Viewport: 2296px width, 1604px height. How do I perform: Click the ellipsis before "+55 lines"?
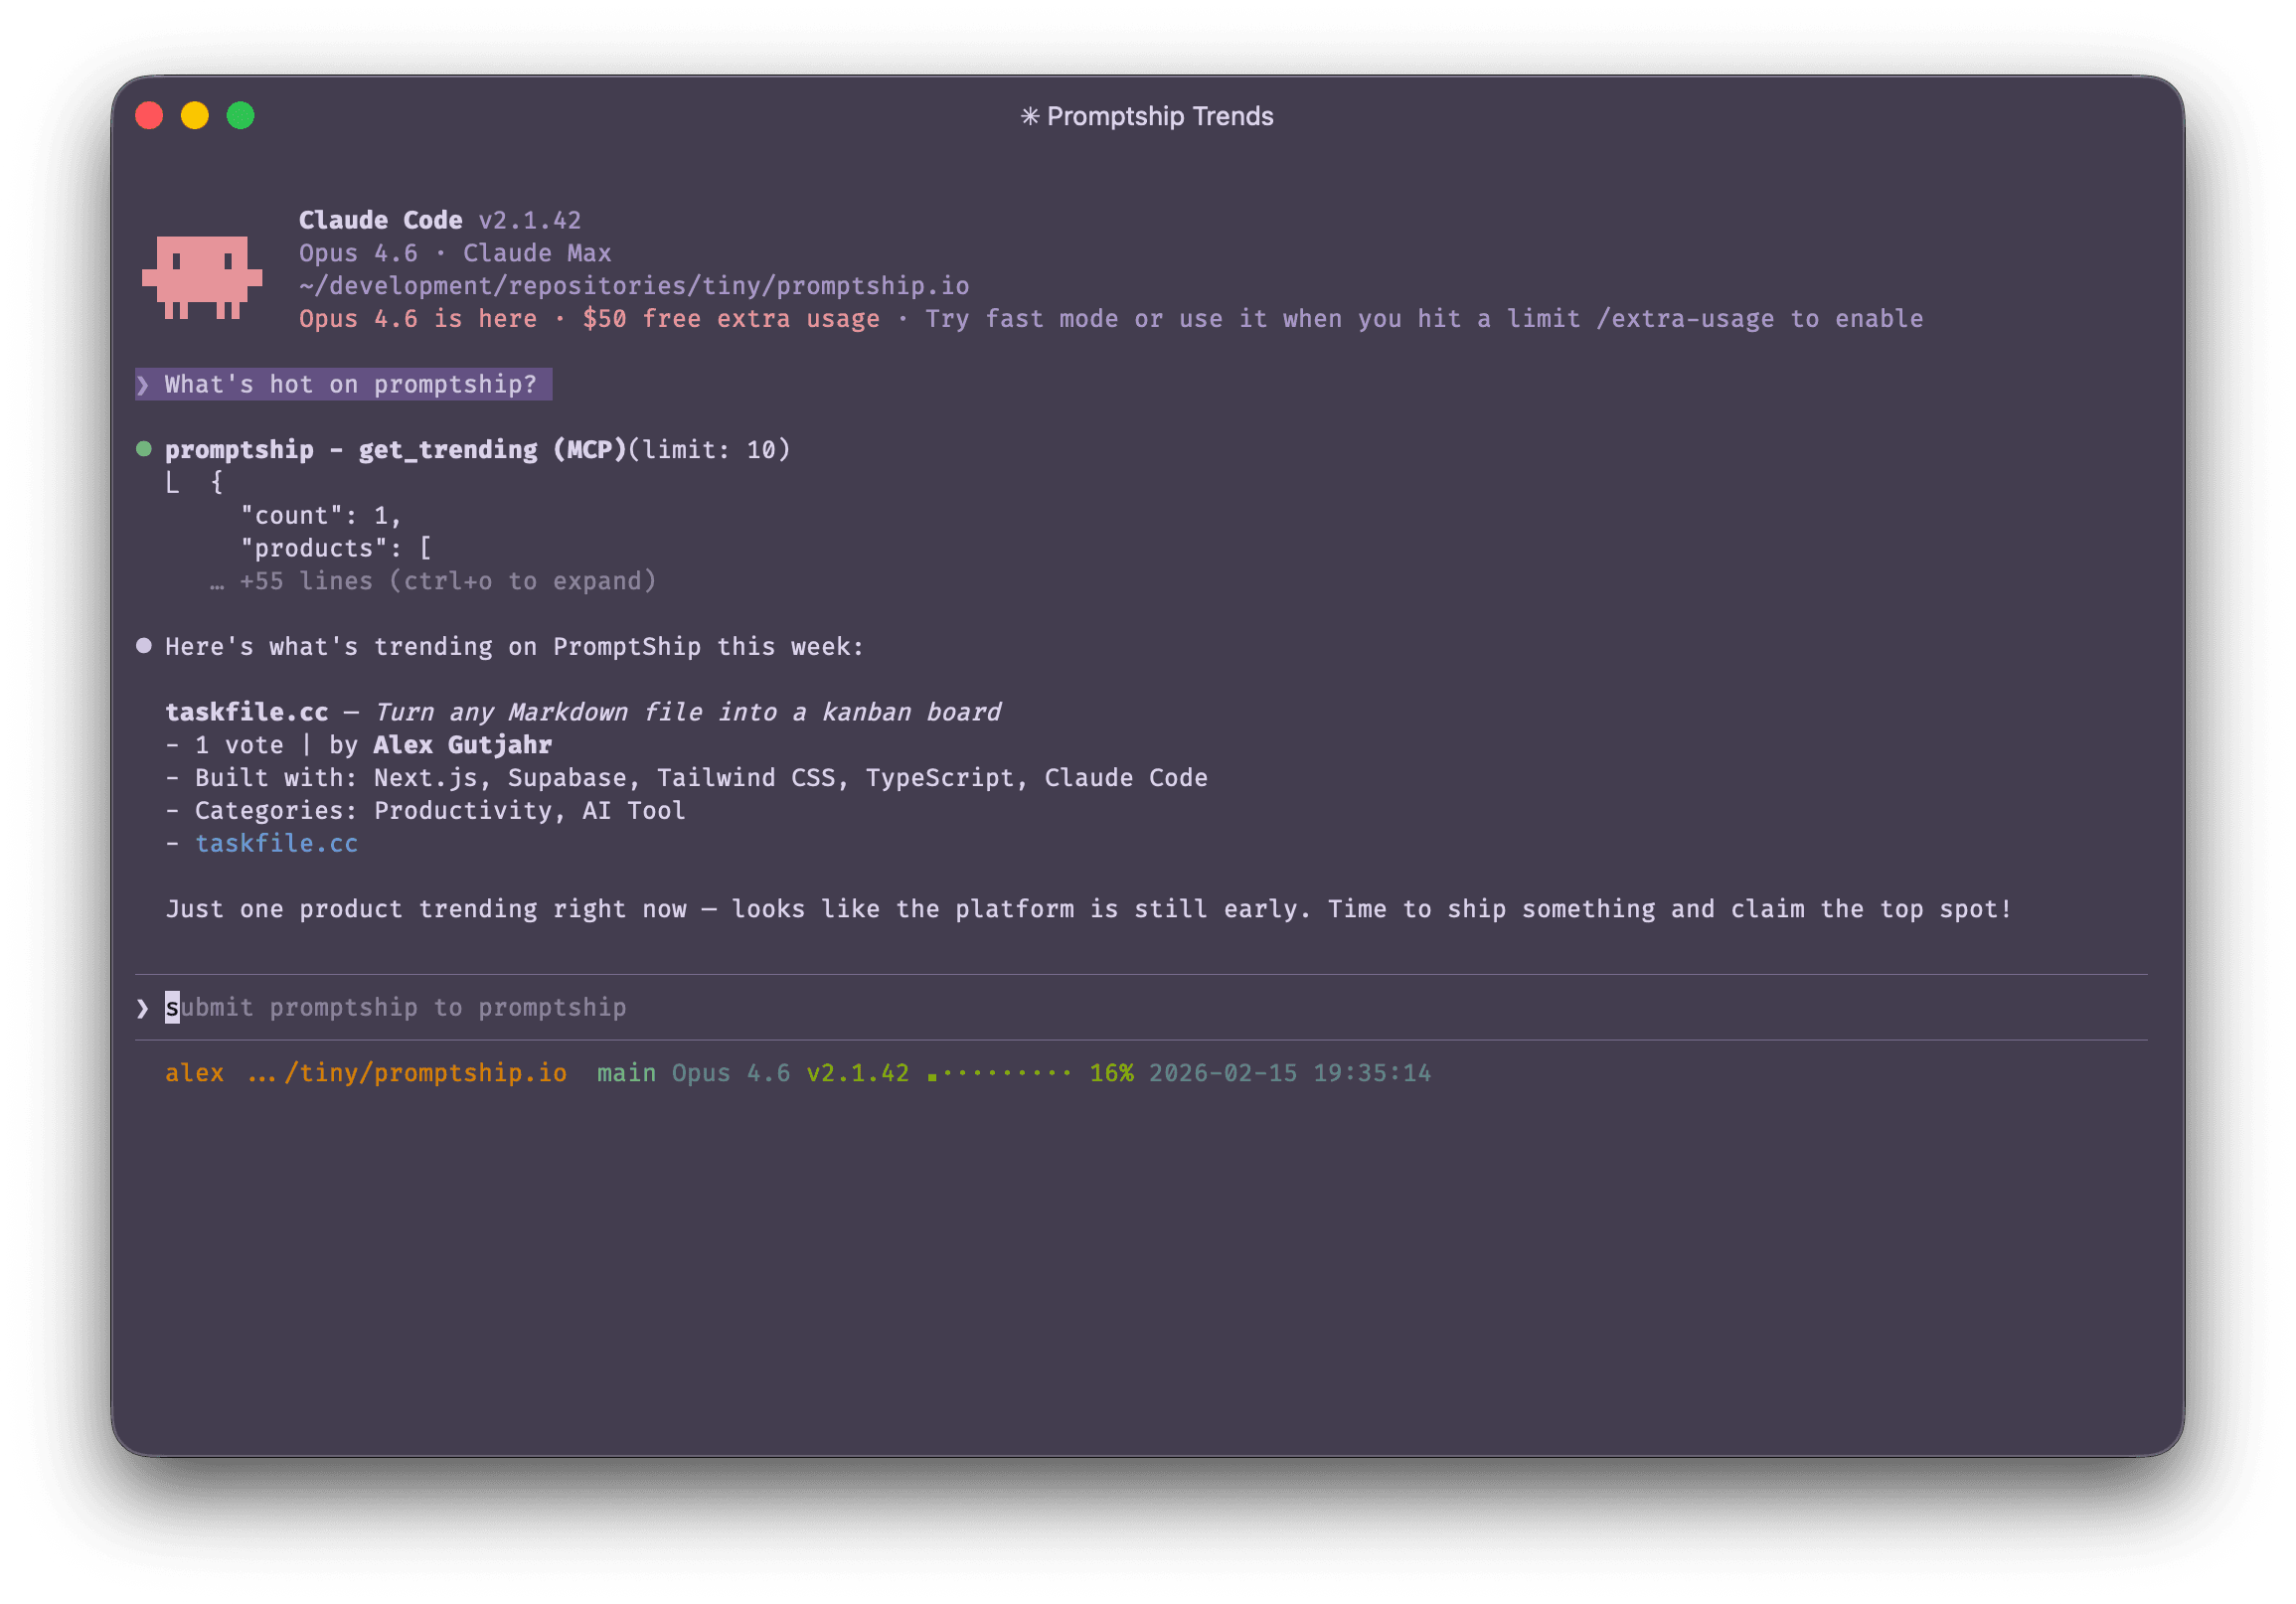coord(216,580)
